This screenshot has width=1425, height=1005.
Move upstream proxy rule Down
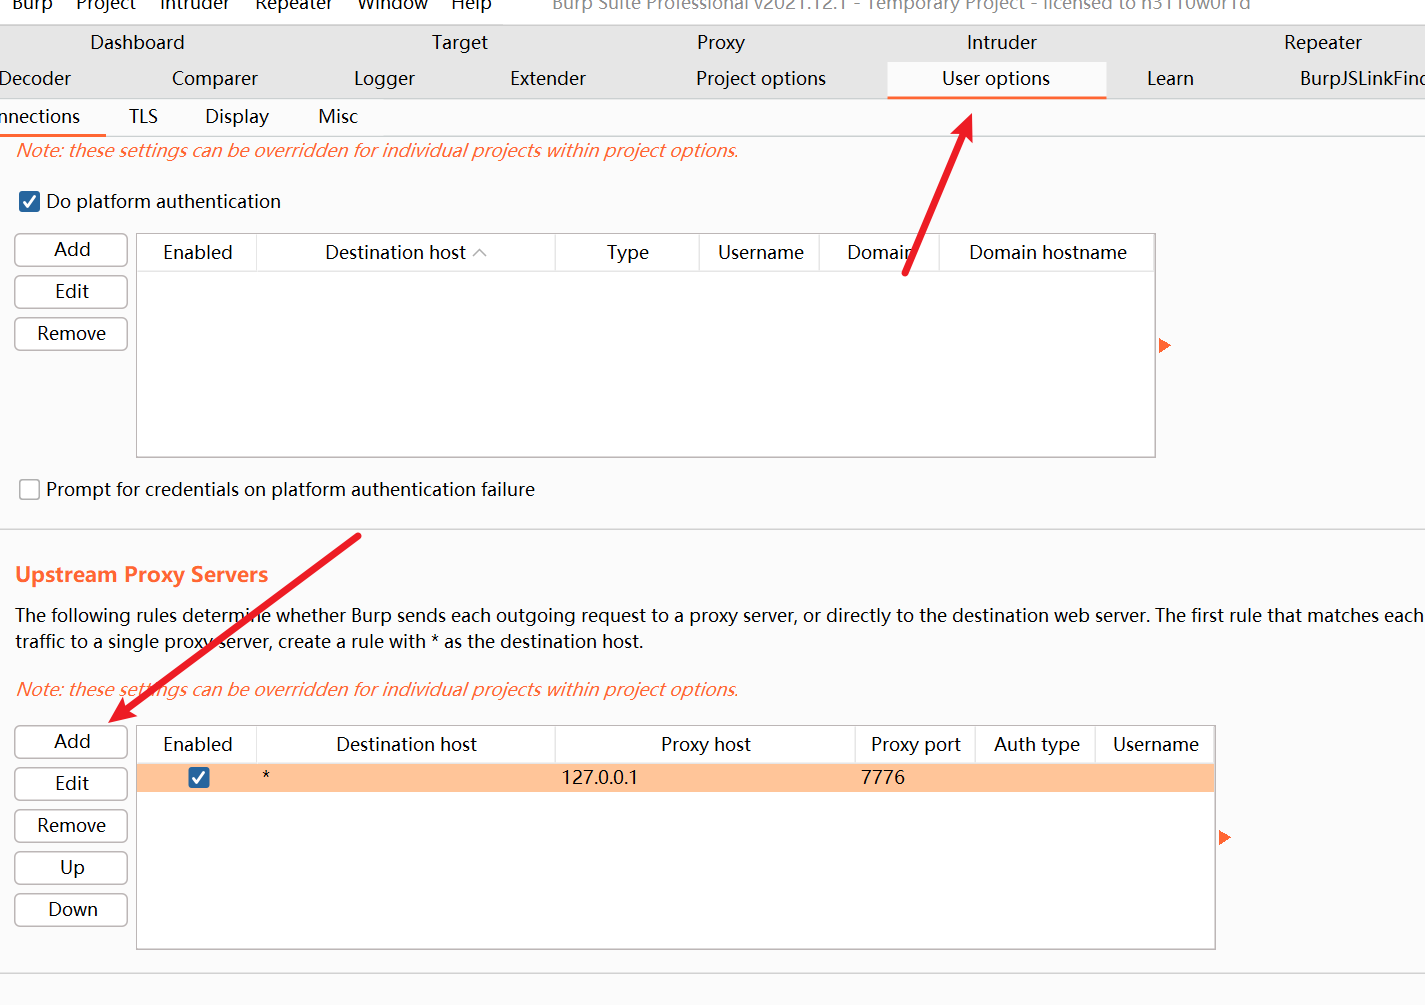71,910
